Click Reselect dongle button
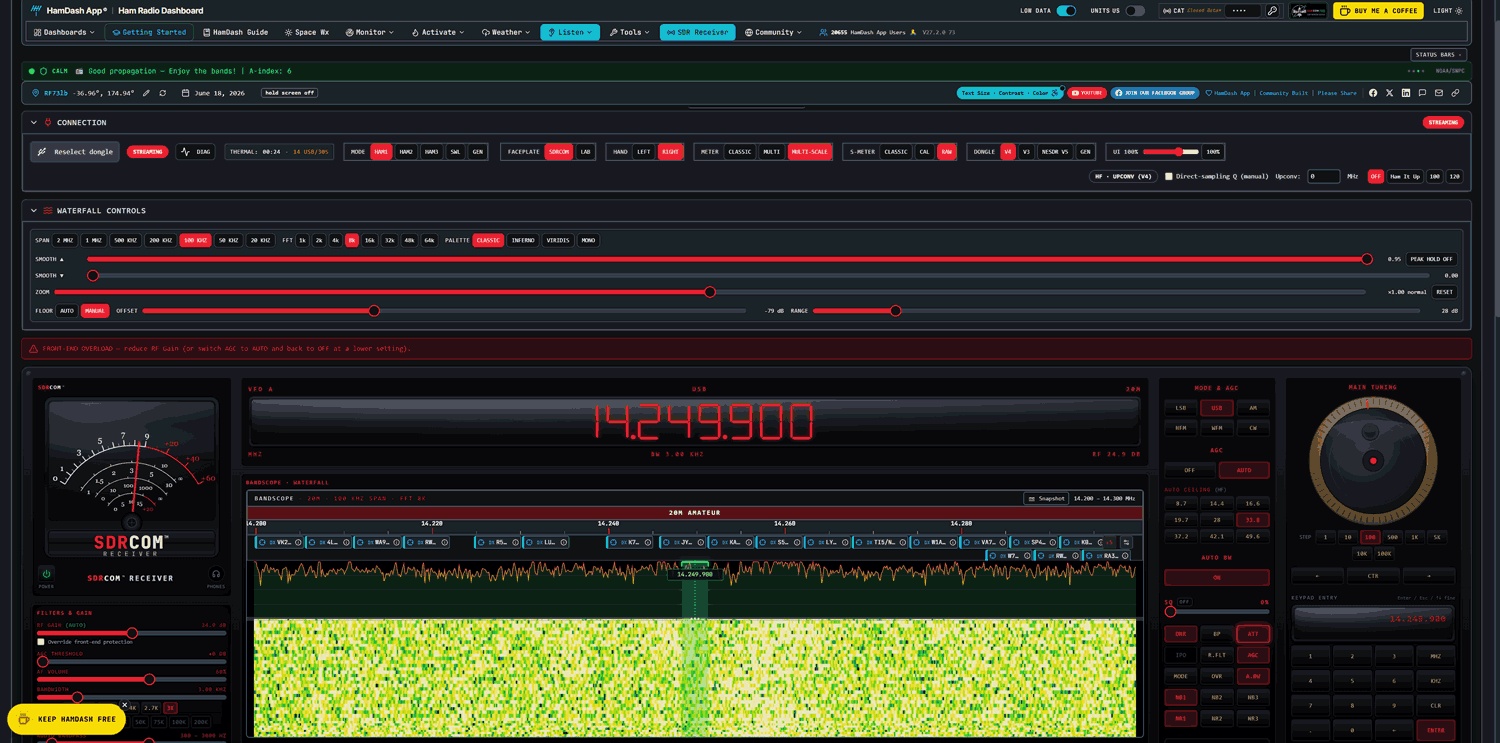 (75, 152)
